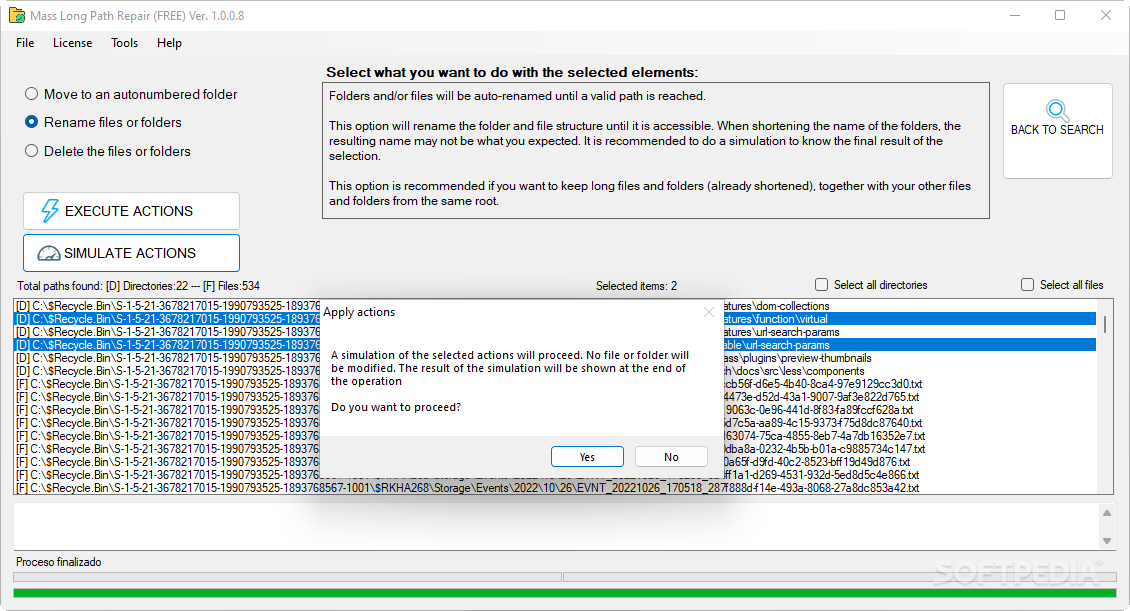Click the lightning bolt icon on Execute Actions
Screen dimensions: 1130x611
tap(50, 210)
